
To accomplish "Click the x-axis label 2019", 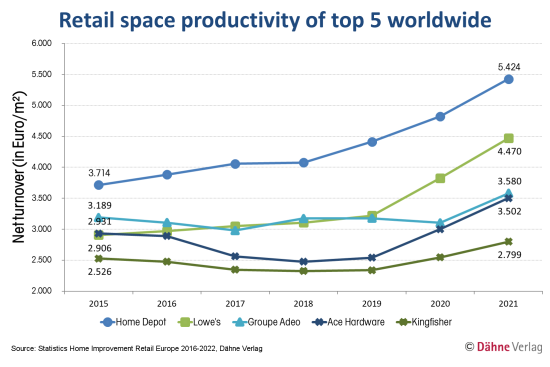I will point(372,304).
